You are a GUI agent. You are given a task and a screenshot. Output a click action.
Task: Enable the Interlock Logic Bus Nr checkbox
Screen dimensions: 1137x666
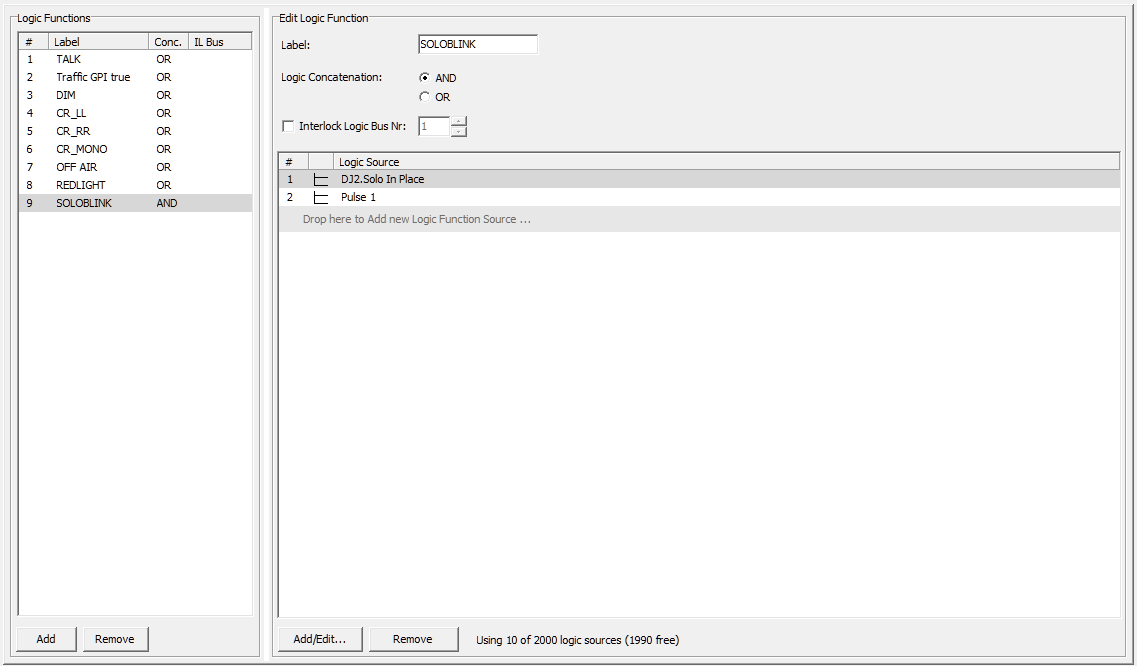pos(288,125)
